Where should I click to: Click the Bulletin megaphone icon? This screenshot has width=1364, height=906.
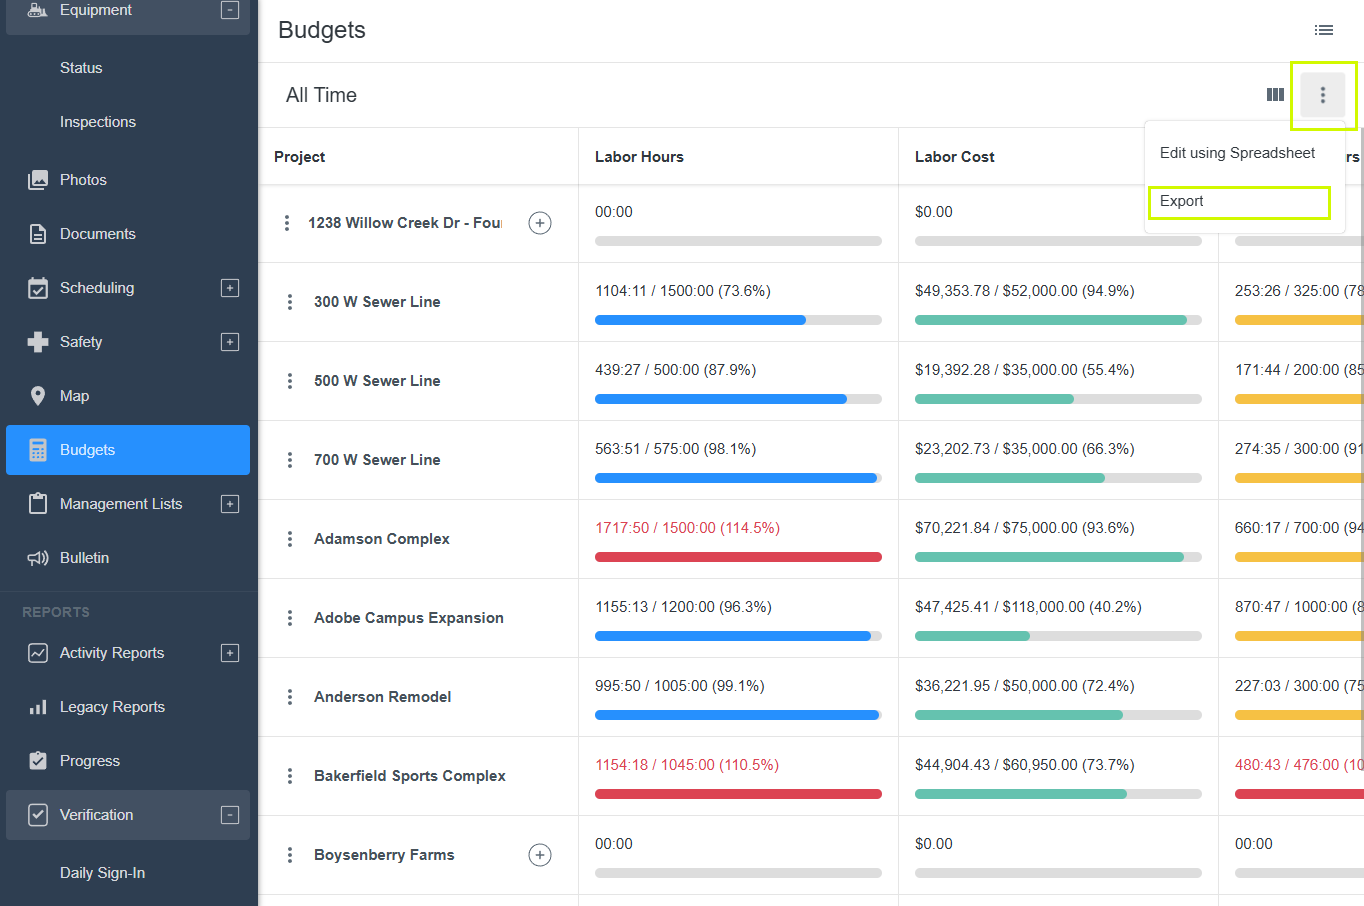pyautogui.click(x=38, y=558)
